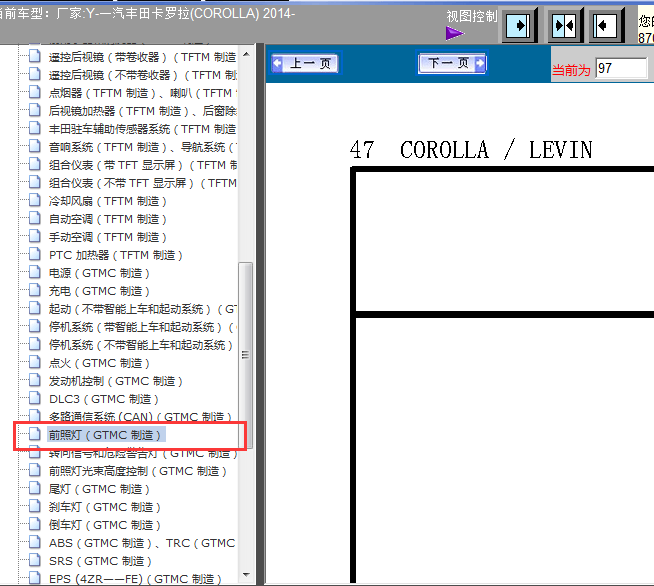The image size is (654, 586).
Task: Select 多路通信系统 (CAN) entry
Action: [x=140, y=416]
